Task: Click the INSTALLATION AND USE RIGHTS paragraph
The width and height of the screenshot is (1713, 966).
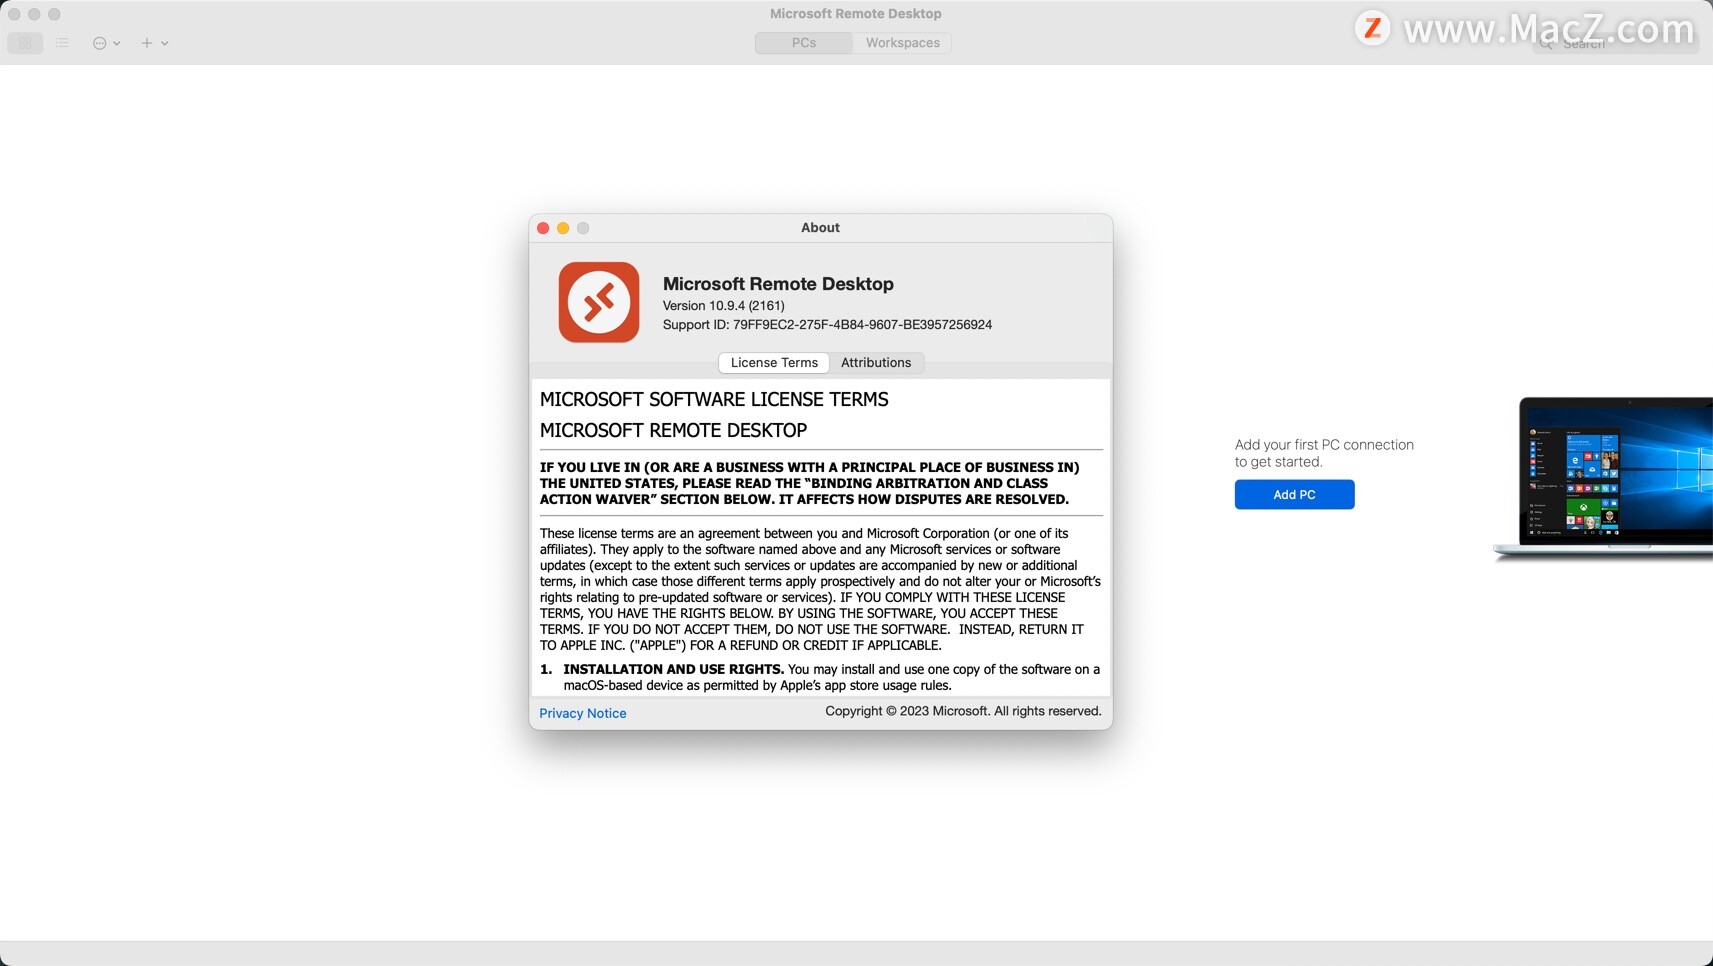Action: tap(820, 677)
